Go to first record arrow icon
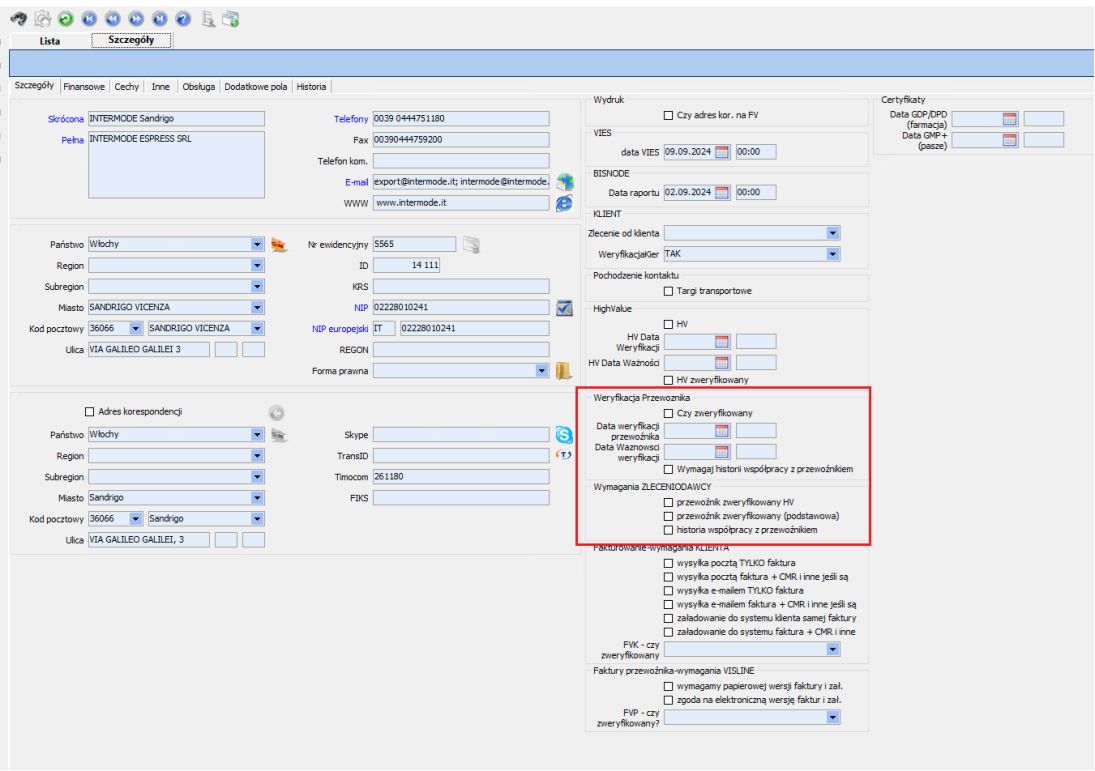 [x=89, y=19]
